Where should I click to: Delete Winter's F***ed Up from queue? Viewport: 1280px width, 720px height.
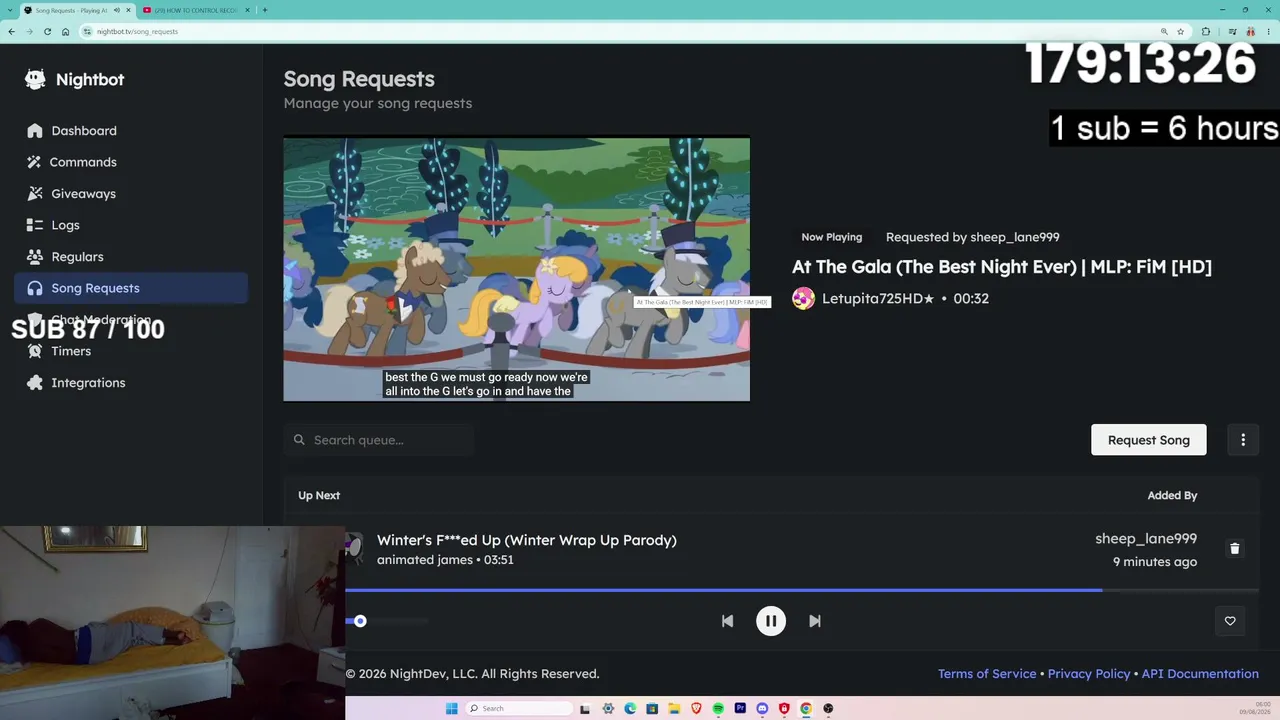[x=1235, y=549]
